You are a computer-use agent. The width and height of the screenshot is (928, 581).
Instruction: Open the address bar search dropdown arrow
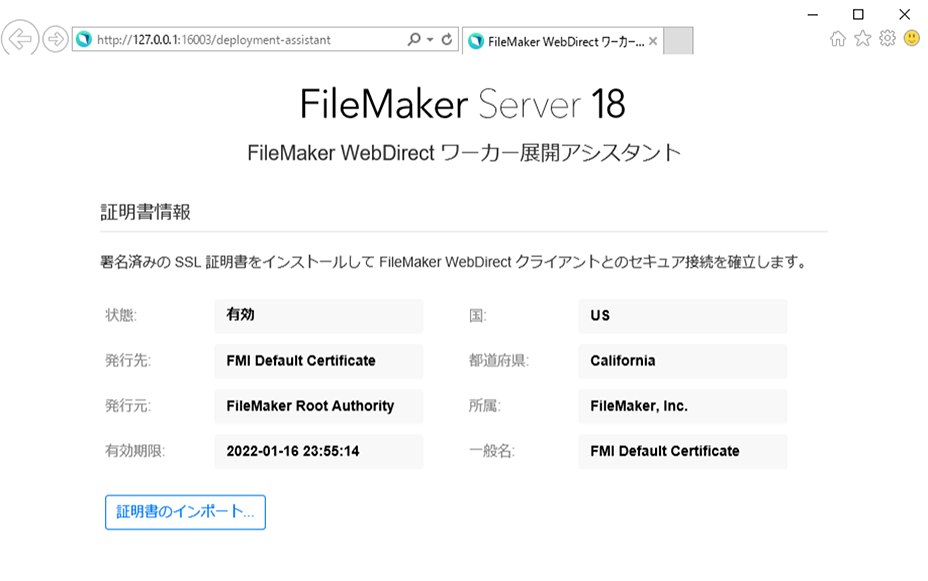tap(429, 40)
